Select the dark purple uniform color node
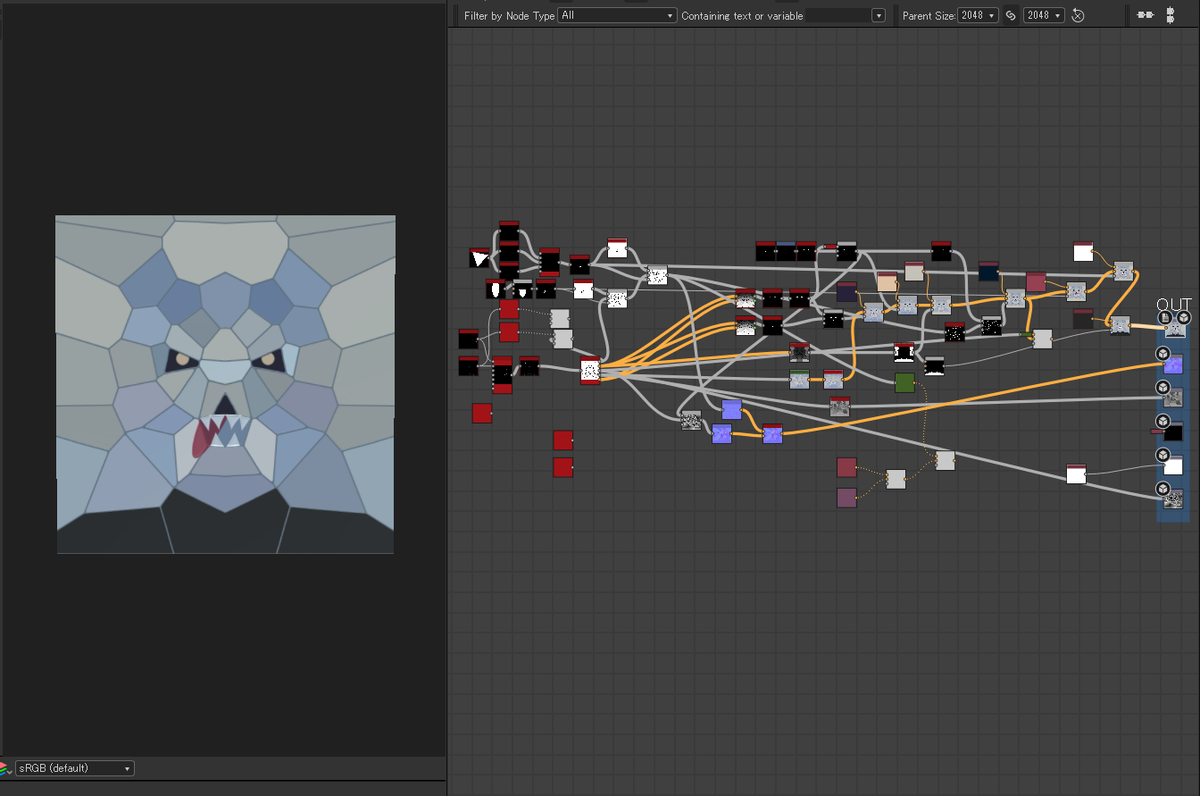1200x796 pixels. (846, 292)
